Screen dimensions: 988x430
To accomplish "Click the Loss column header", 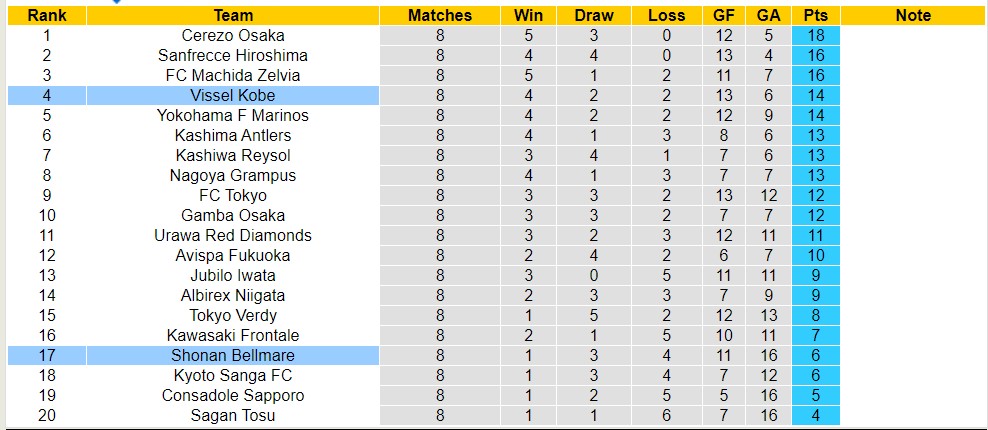I will [666, 15].
